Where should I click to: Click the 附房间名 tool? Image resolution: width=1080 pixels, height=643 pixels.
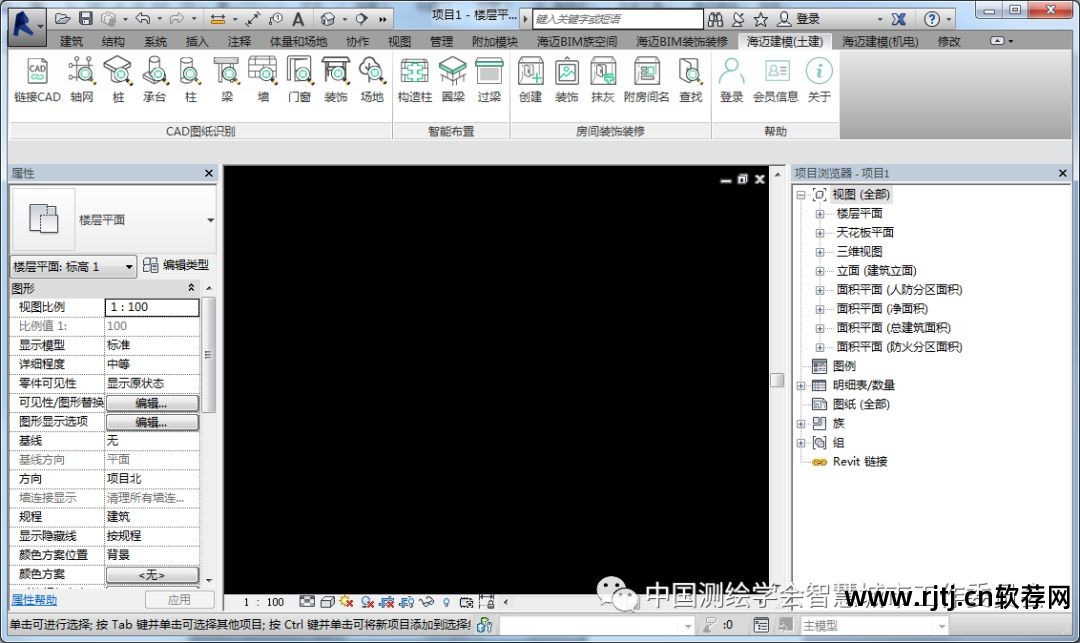646,80
